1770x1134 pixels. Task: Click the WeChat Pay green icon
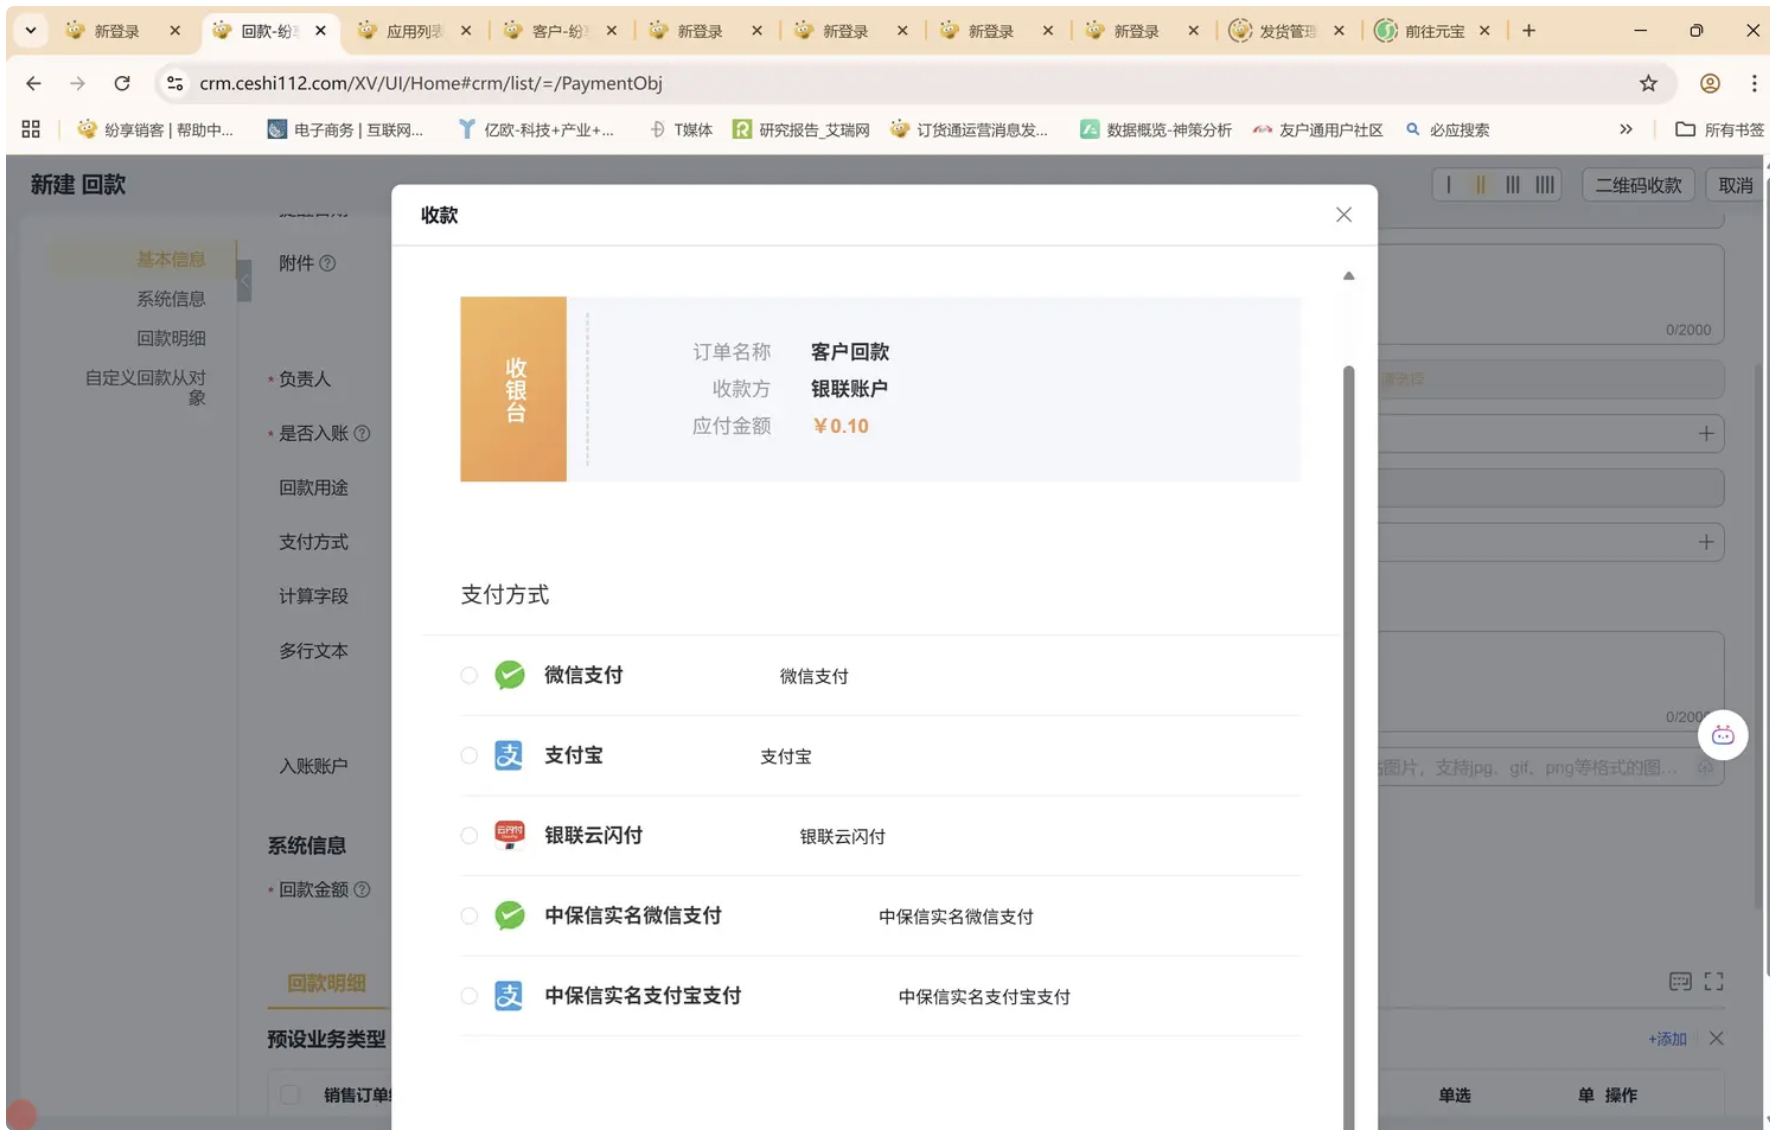[509, 675]
